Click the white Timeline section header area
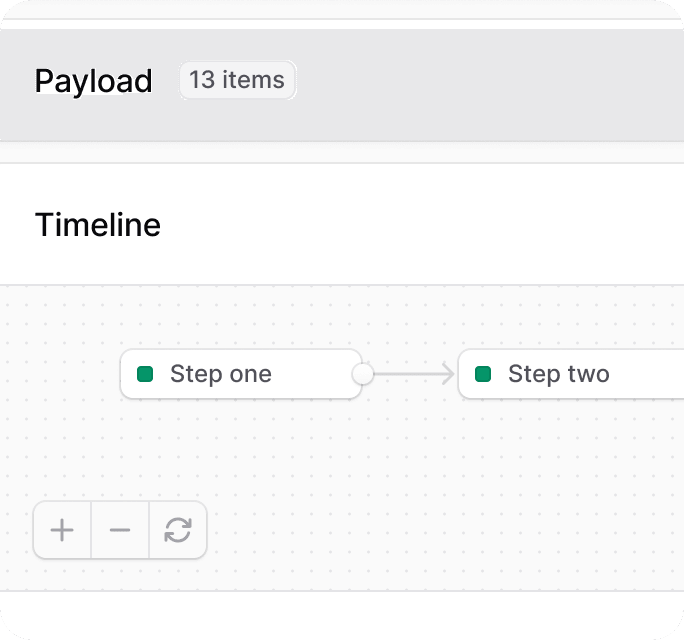The image size is (684, 640). tap(342, 224)
